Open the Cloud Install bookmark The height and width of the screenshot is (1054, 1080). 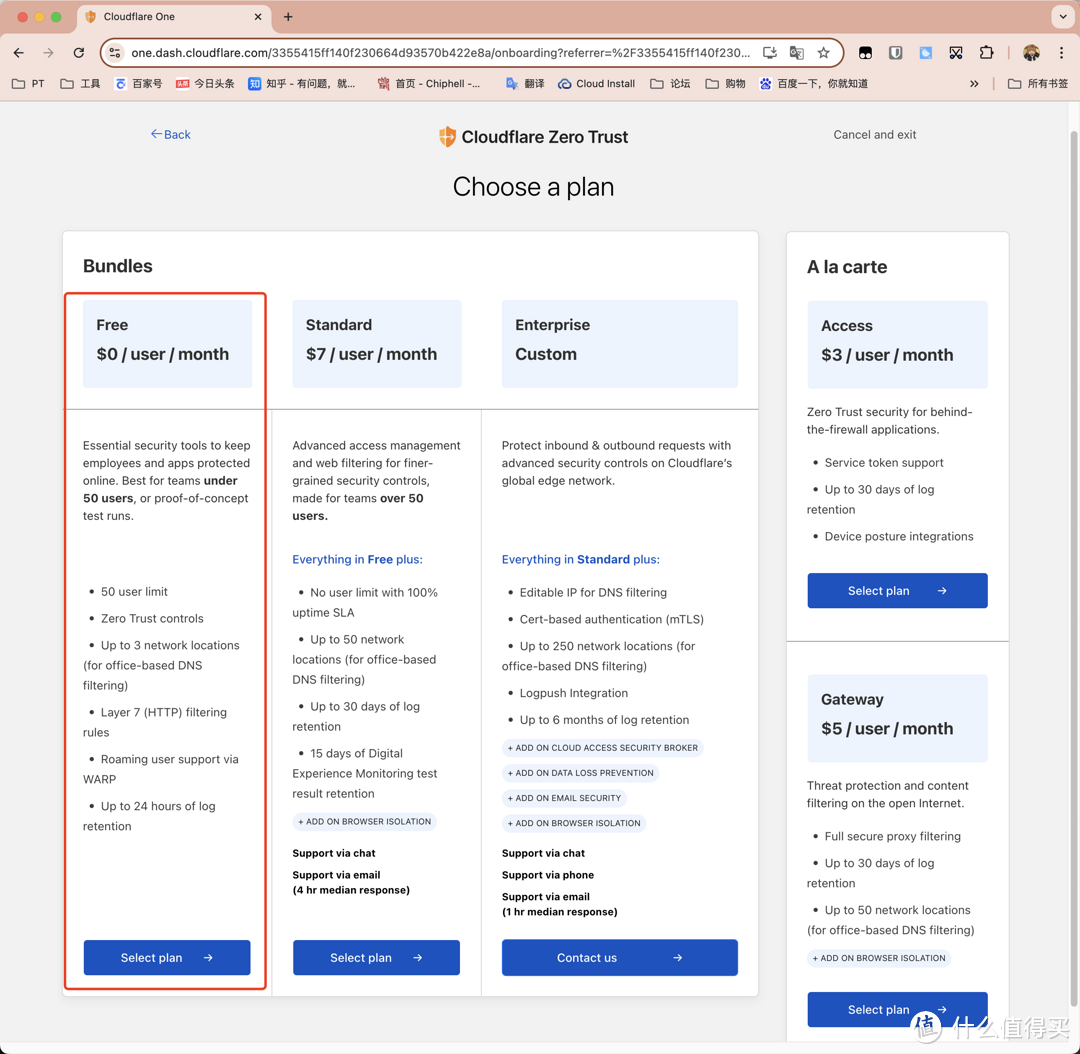tap(596, 84)
